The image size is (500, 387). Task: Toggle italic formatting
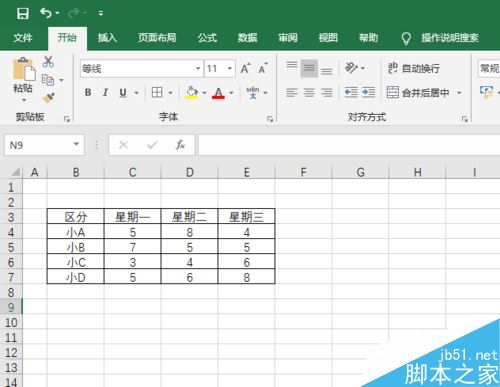click(x=105, y=92)
